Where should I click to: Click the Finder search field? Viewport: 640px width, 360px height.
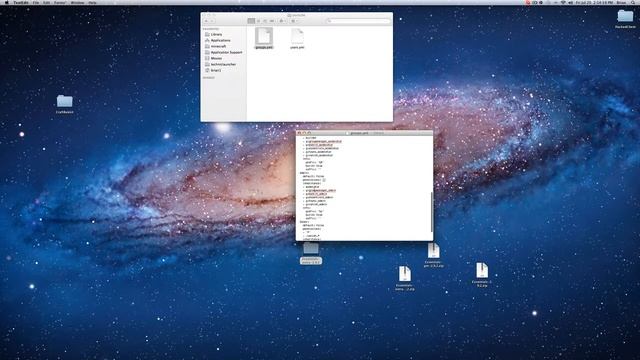pos(358,21)
